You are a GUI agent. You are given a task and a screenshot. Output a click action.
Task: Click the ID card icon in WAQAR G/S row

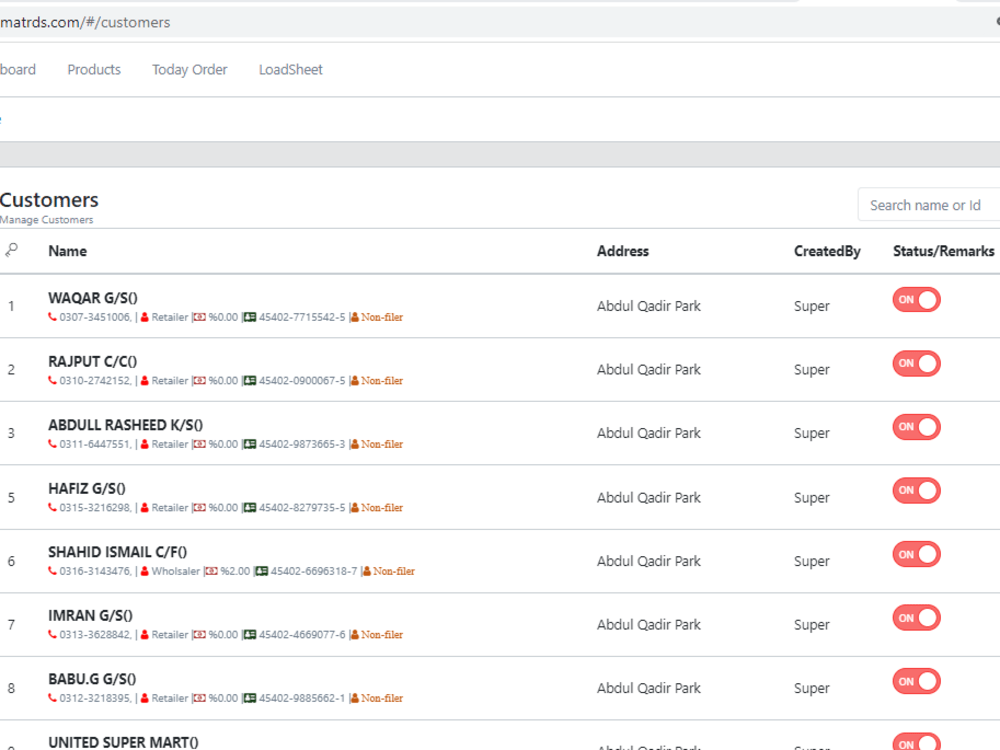(250, 317)
